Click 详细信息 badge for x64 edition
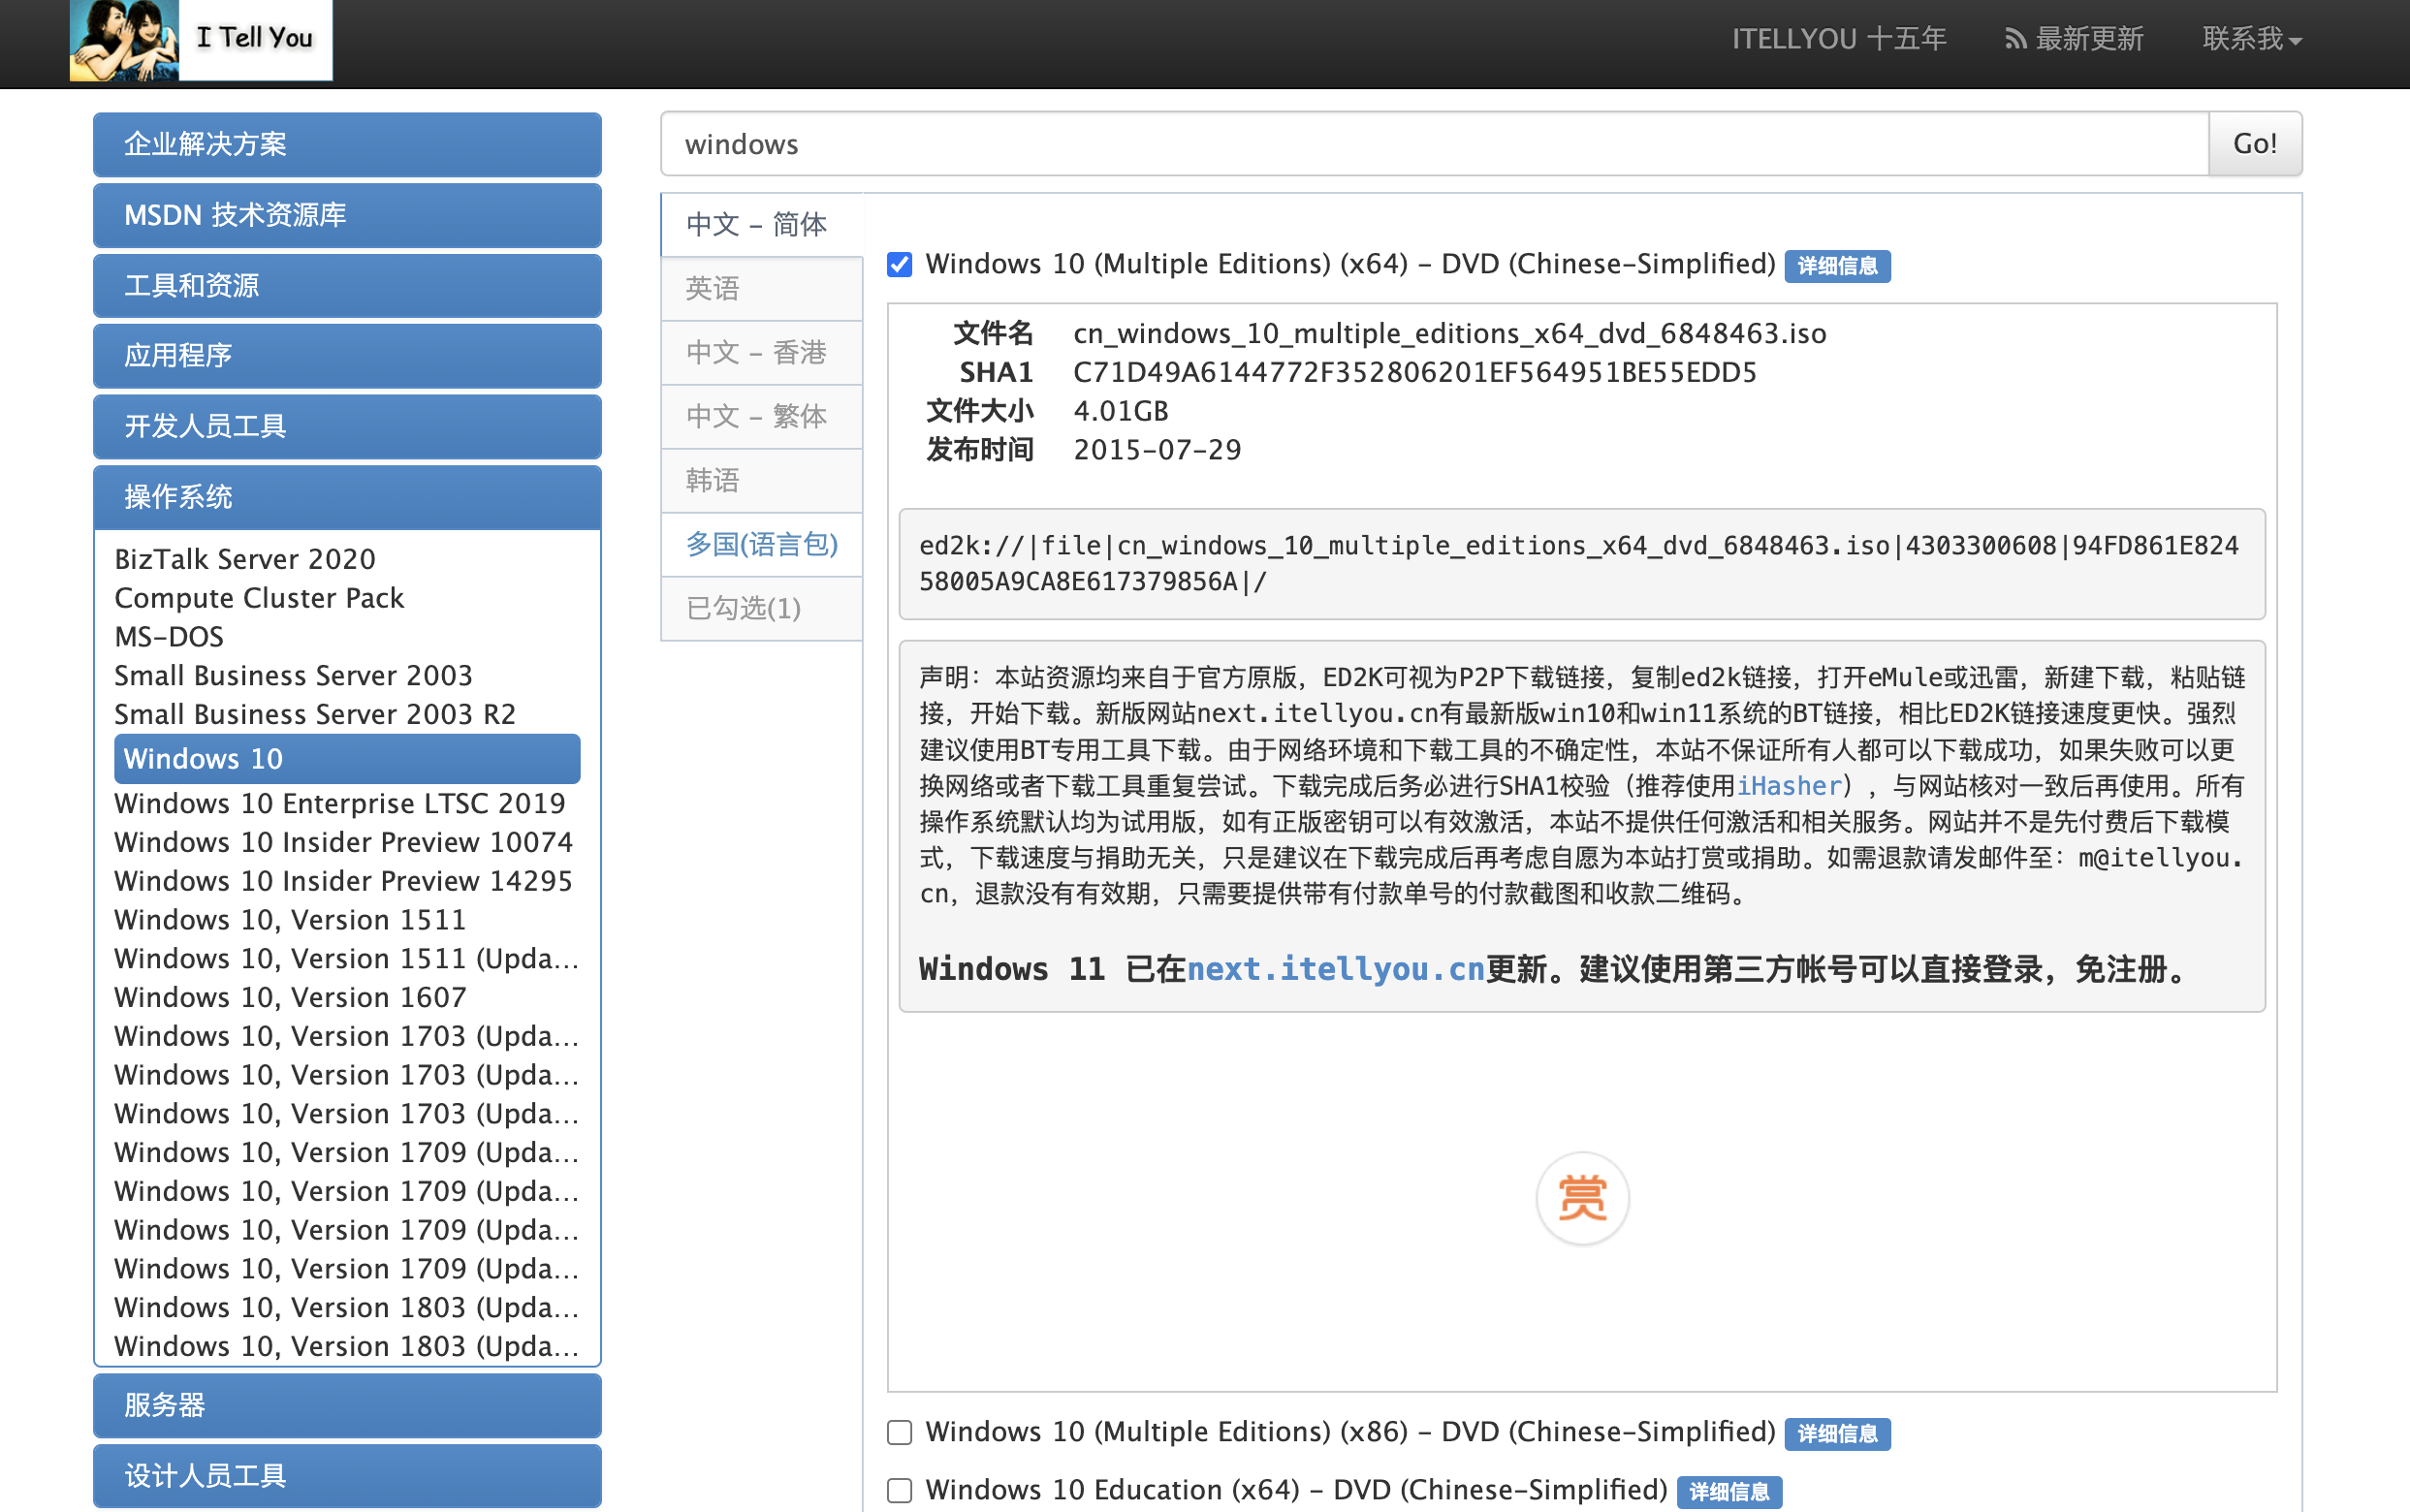The width and height of the screenshot is (2410, 1512). [x=1836, y=266]
